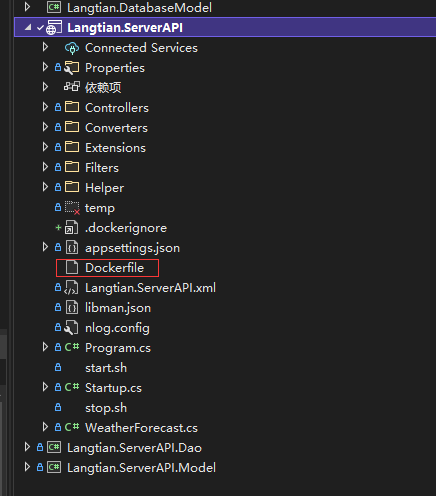
Task: Expand the Langtian.DatabaseModel project node
Action: (27, 7)
